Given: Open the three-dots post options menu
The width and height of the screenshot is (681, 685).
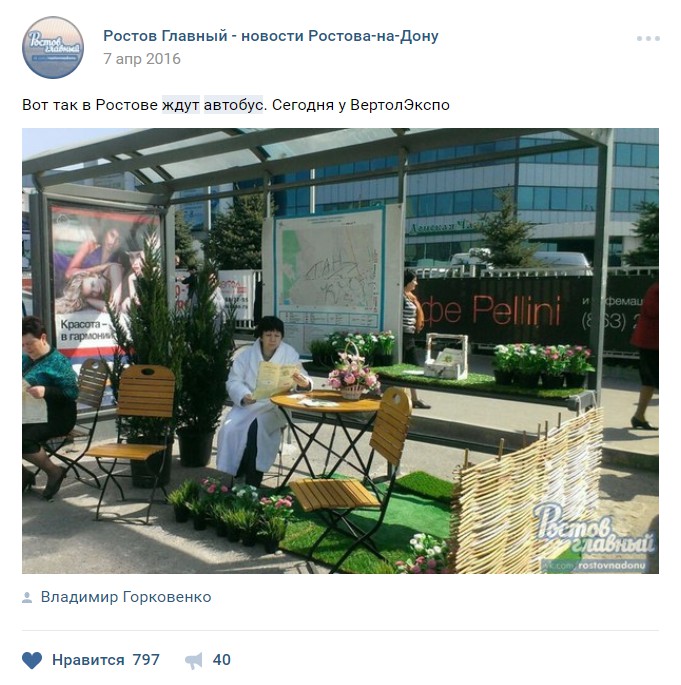Looking at the screenshot, I should tap(648, 38).
